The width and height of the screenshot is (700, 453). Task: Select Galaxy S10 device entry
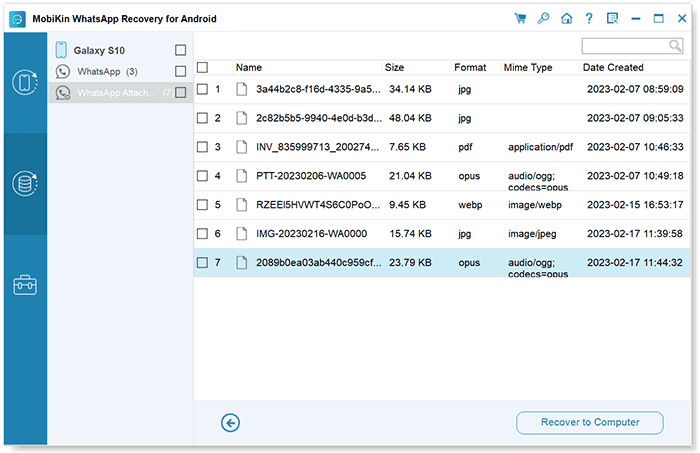coord(99,50)
